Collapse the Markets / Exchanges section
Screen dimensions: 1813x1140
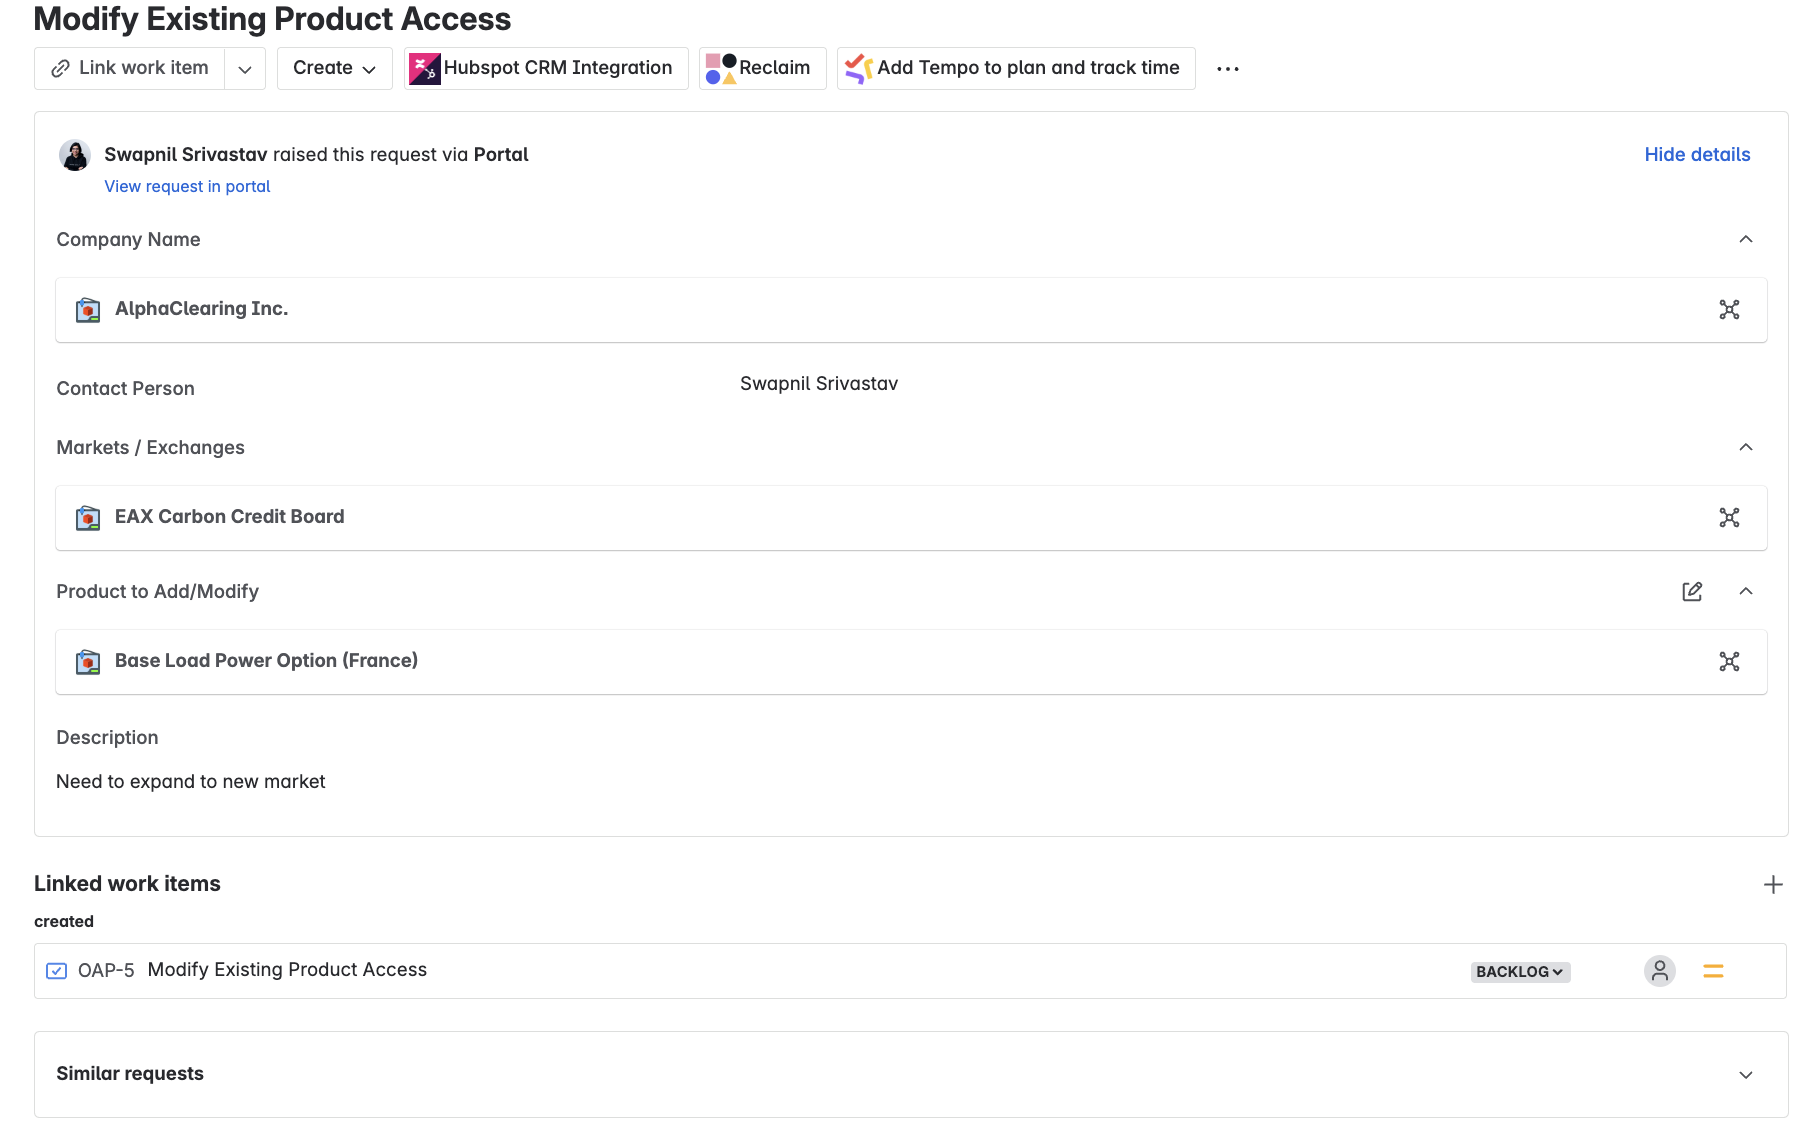(1746, 447)
